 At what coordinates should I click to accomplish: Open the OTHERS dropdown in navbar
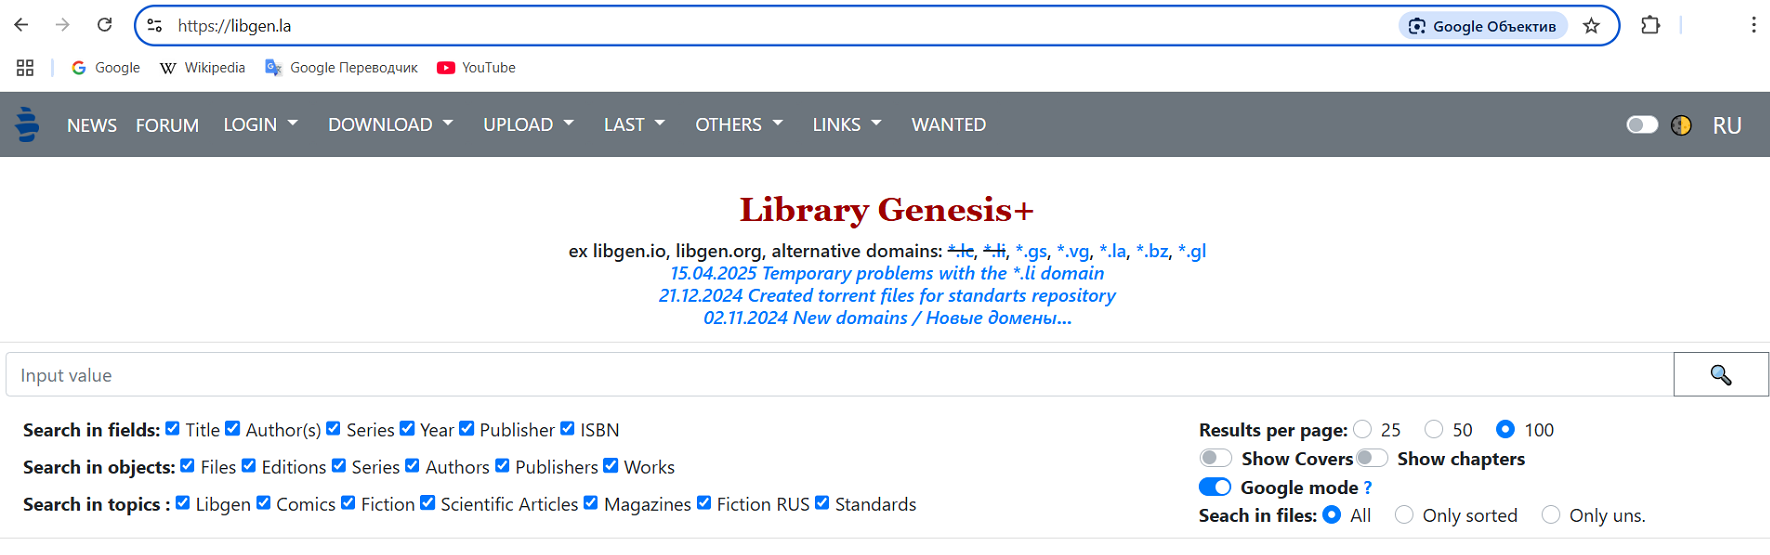tap(739, 124)
